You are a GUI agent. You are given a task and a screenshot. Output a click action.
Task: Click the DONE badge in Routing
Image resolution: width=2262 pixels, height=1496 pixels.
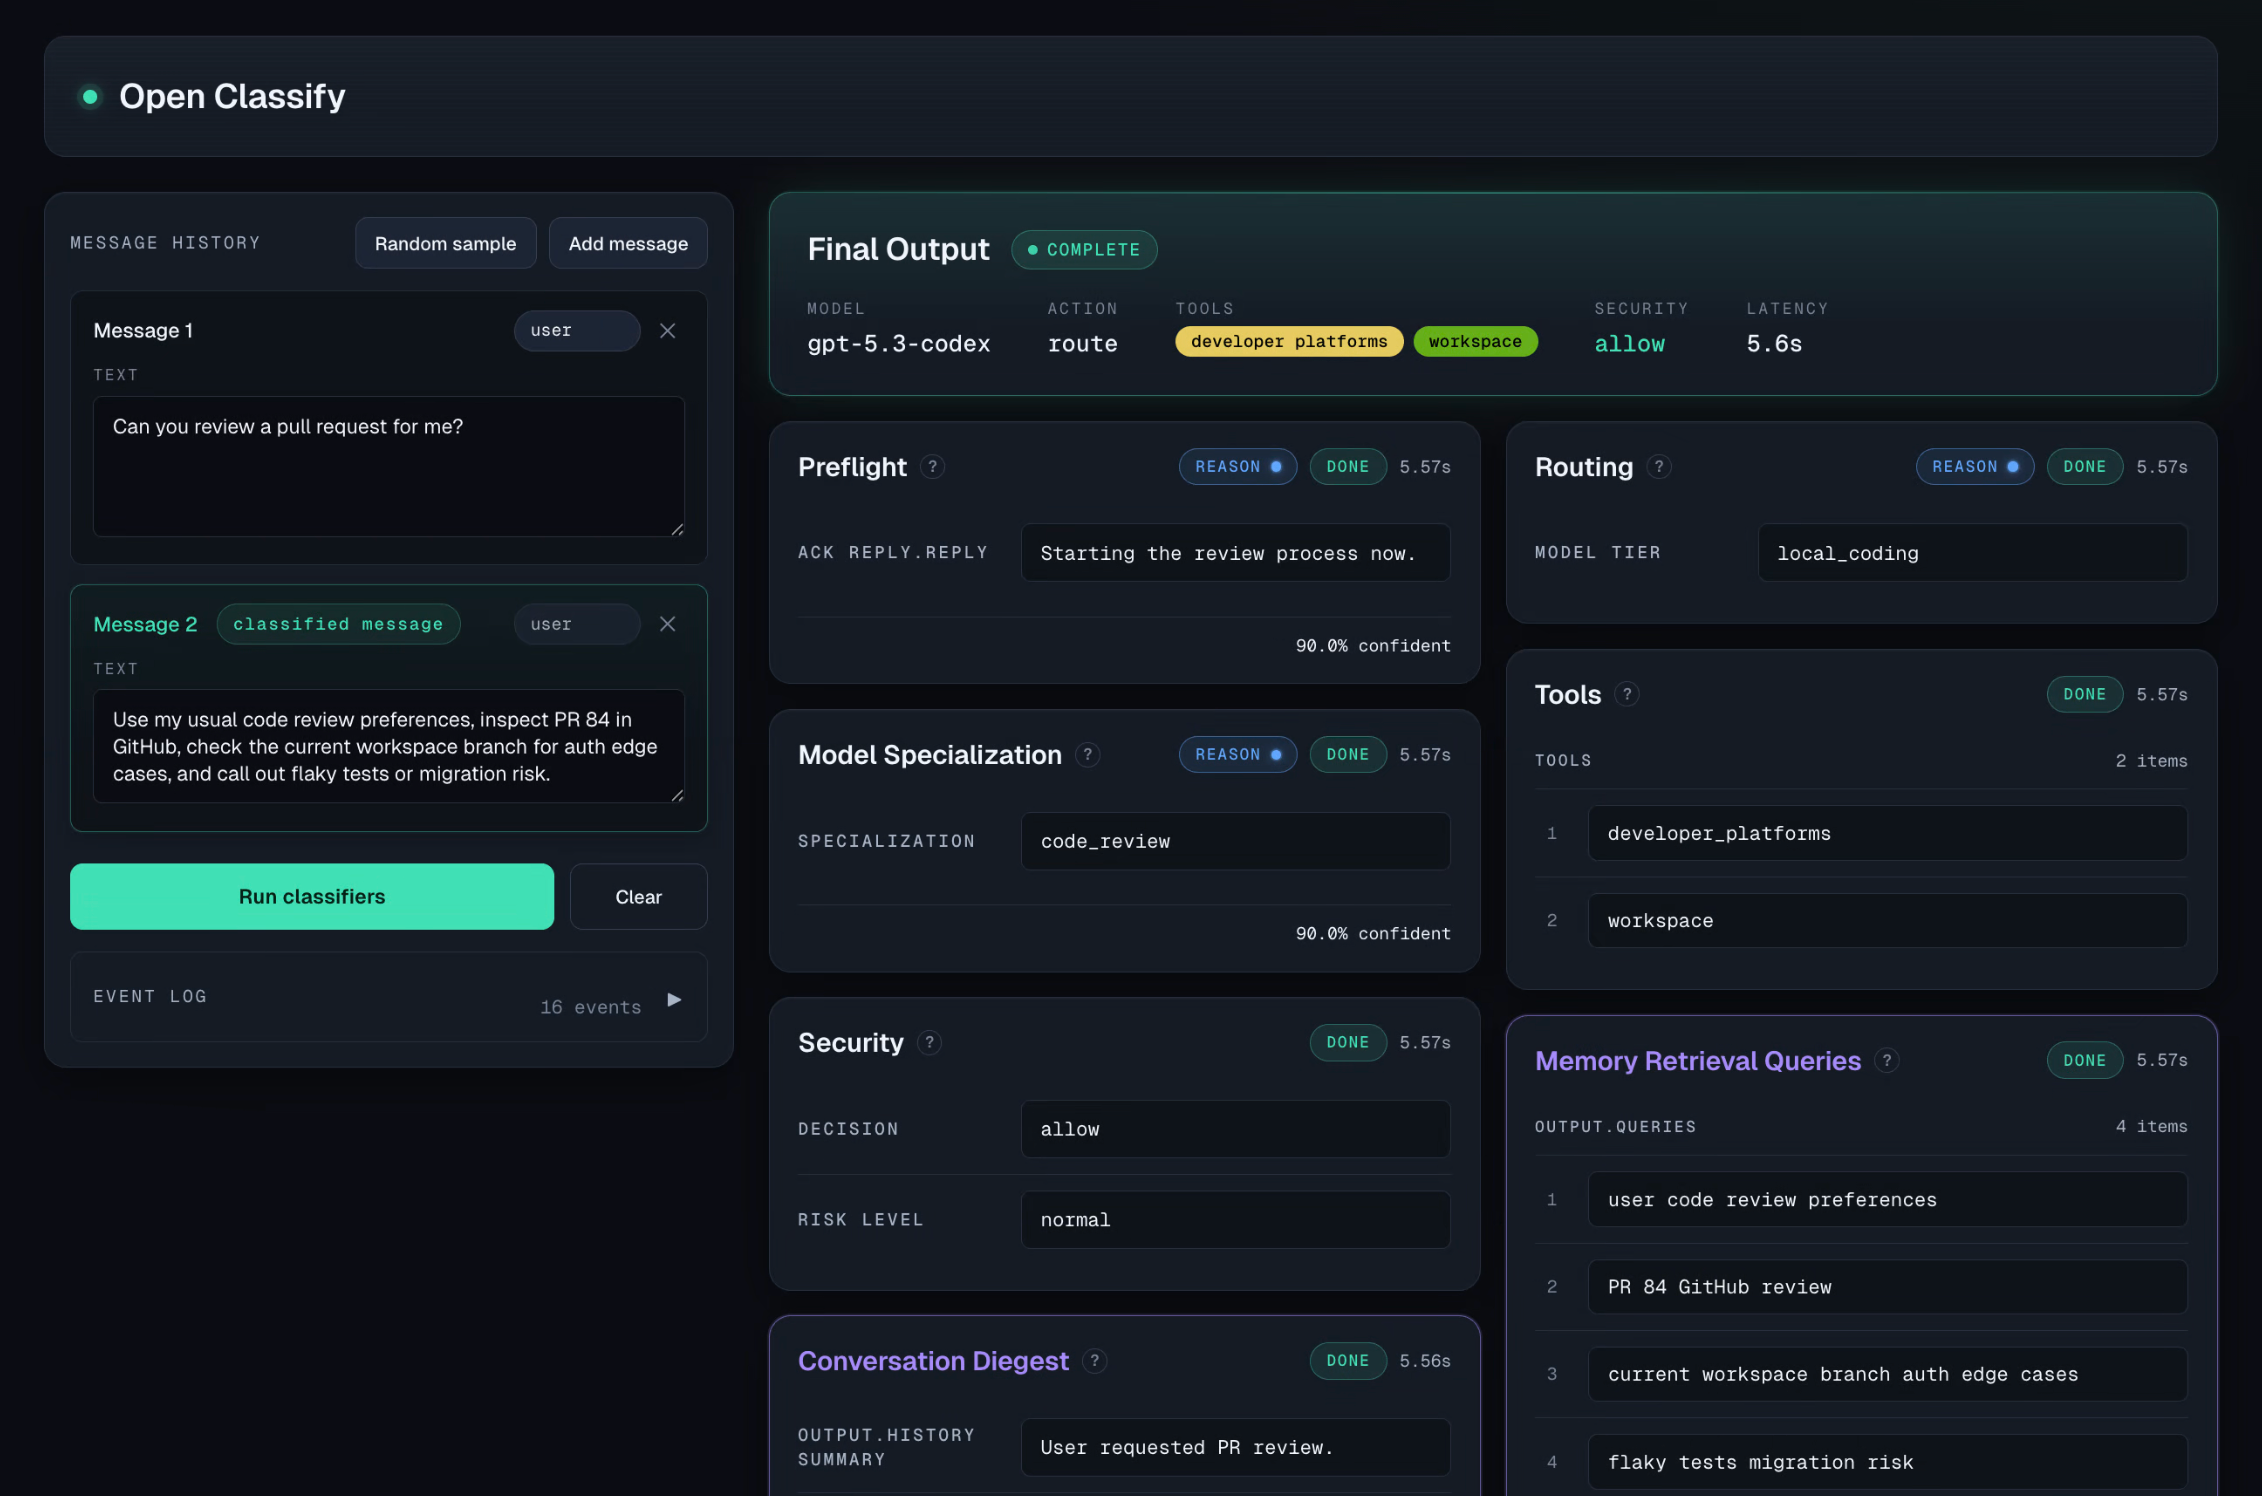pyautogui.click(x=2084, y=467)
